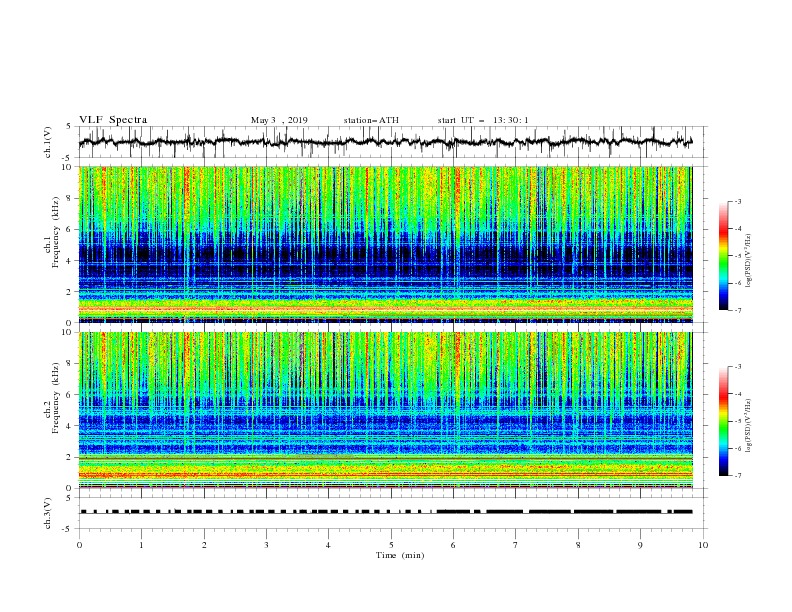Click time axis tick label "3"

tap(266, 545)
